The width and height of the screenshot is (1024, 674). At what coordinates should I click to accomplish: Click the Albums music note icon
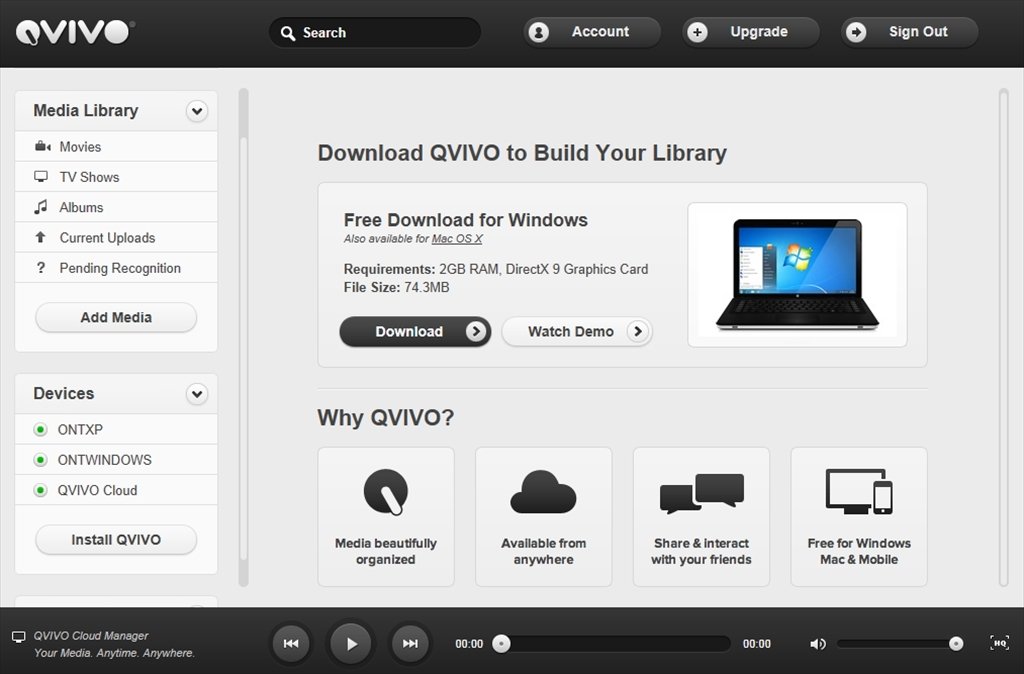[40, 207]
